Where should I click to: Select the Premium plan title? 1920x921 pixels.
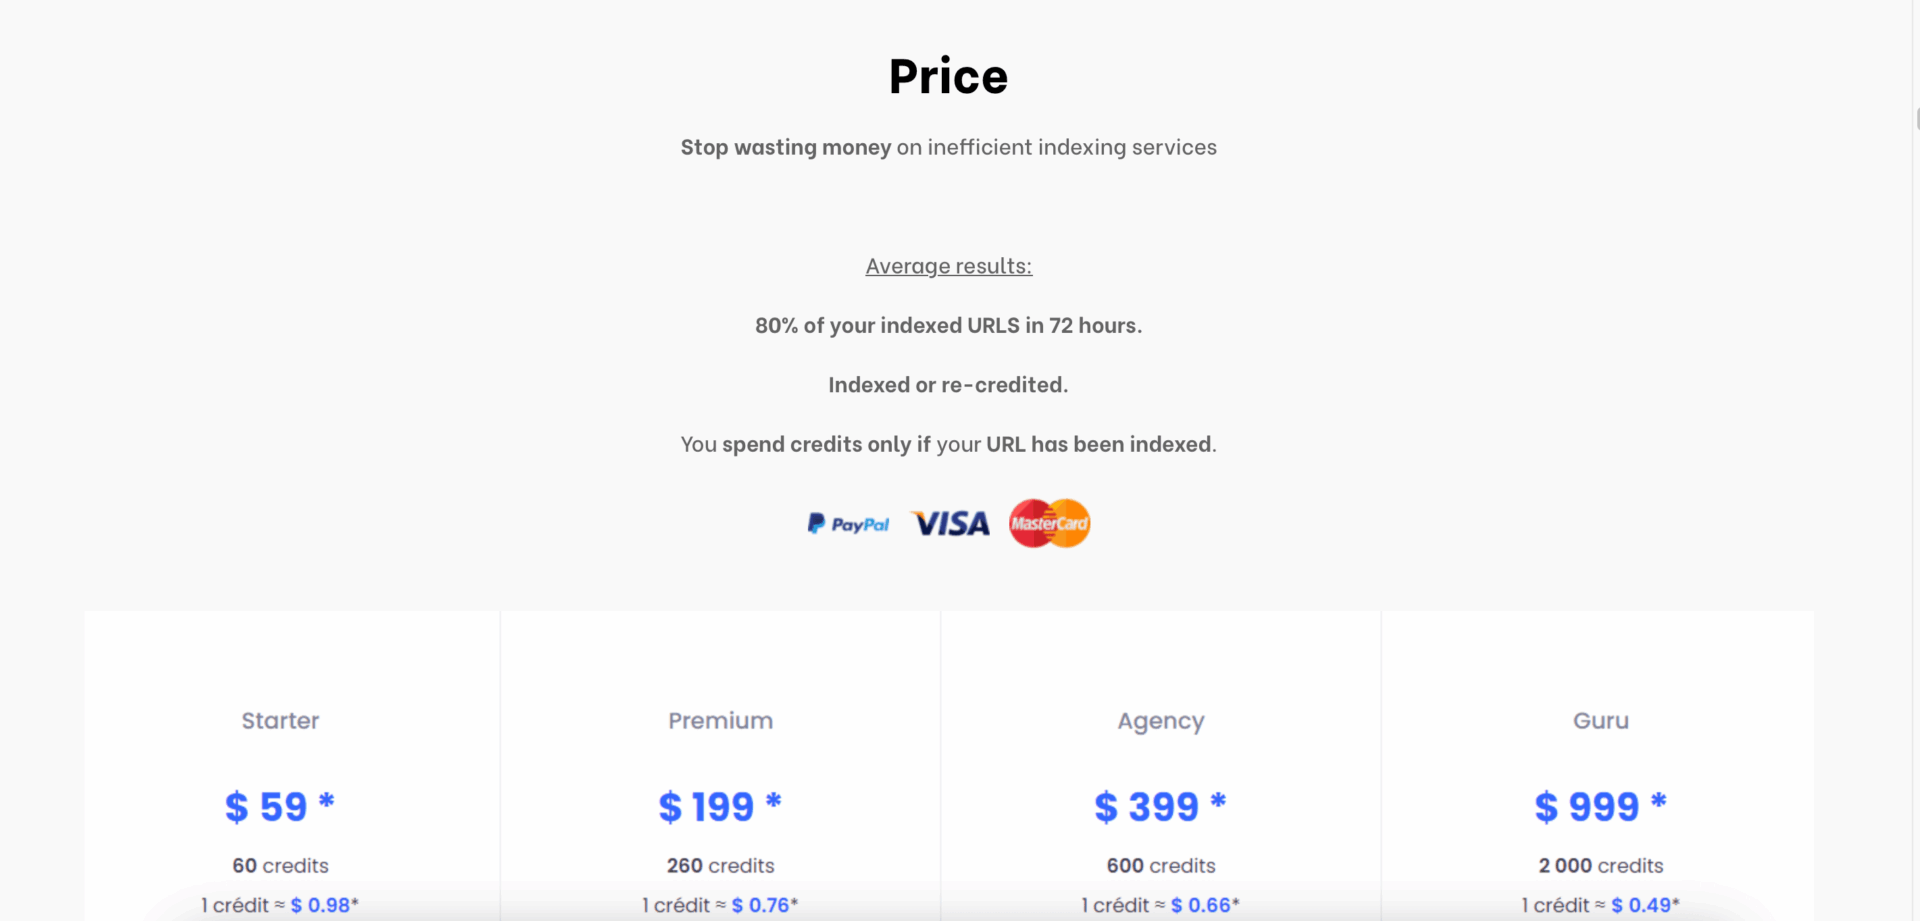[720, 721]
